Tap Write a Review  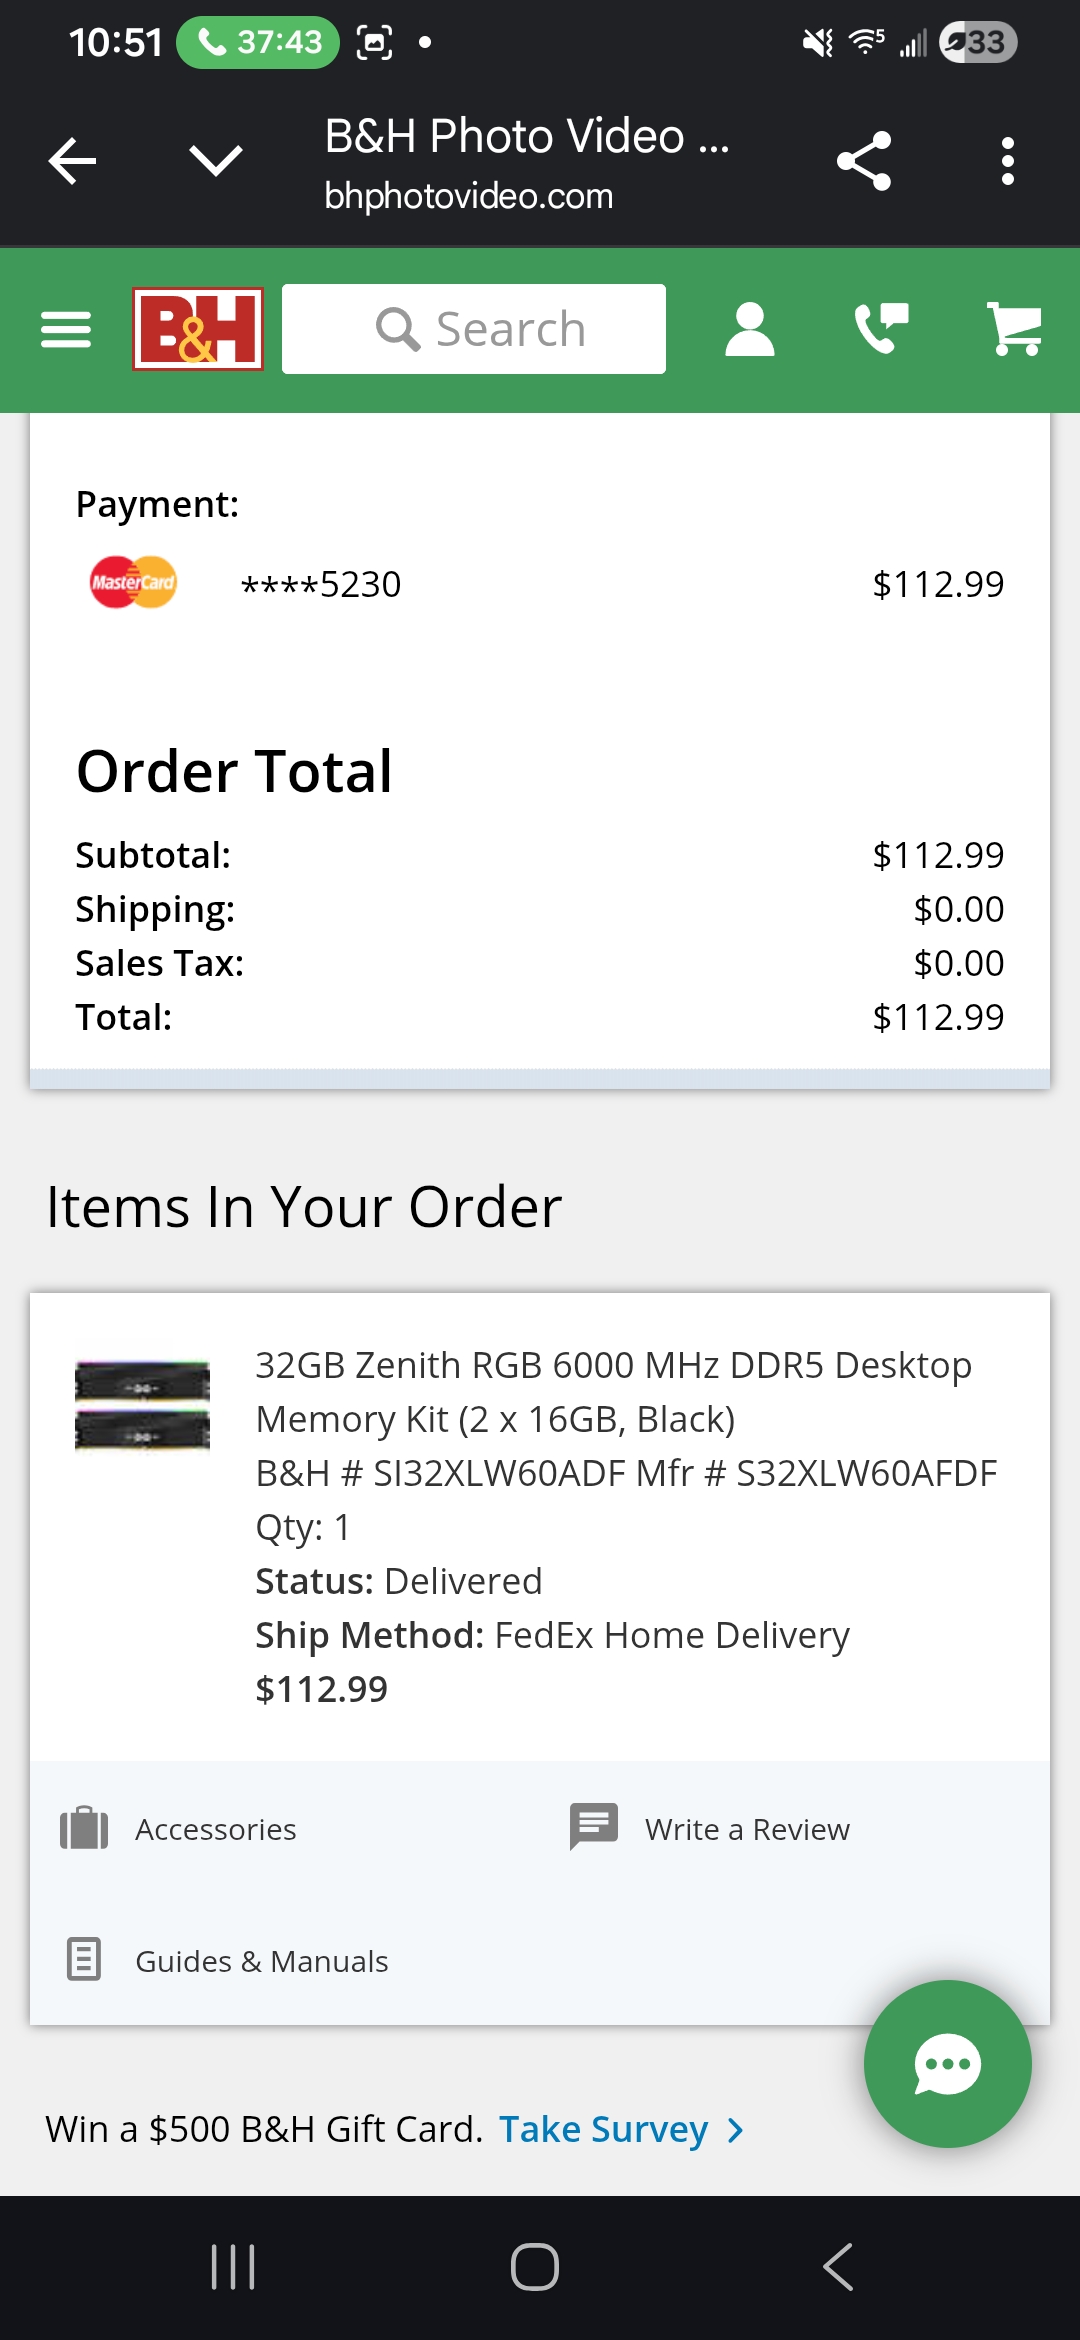[x=746, y=1829]
